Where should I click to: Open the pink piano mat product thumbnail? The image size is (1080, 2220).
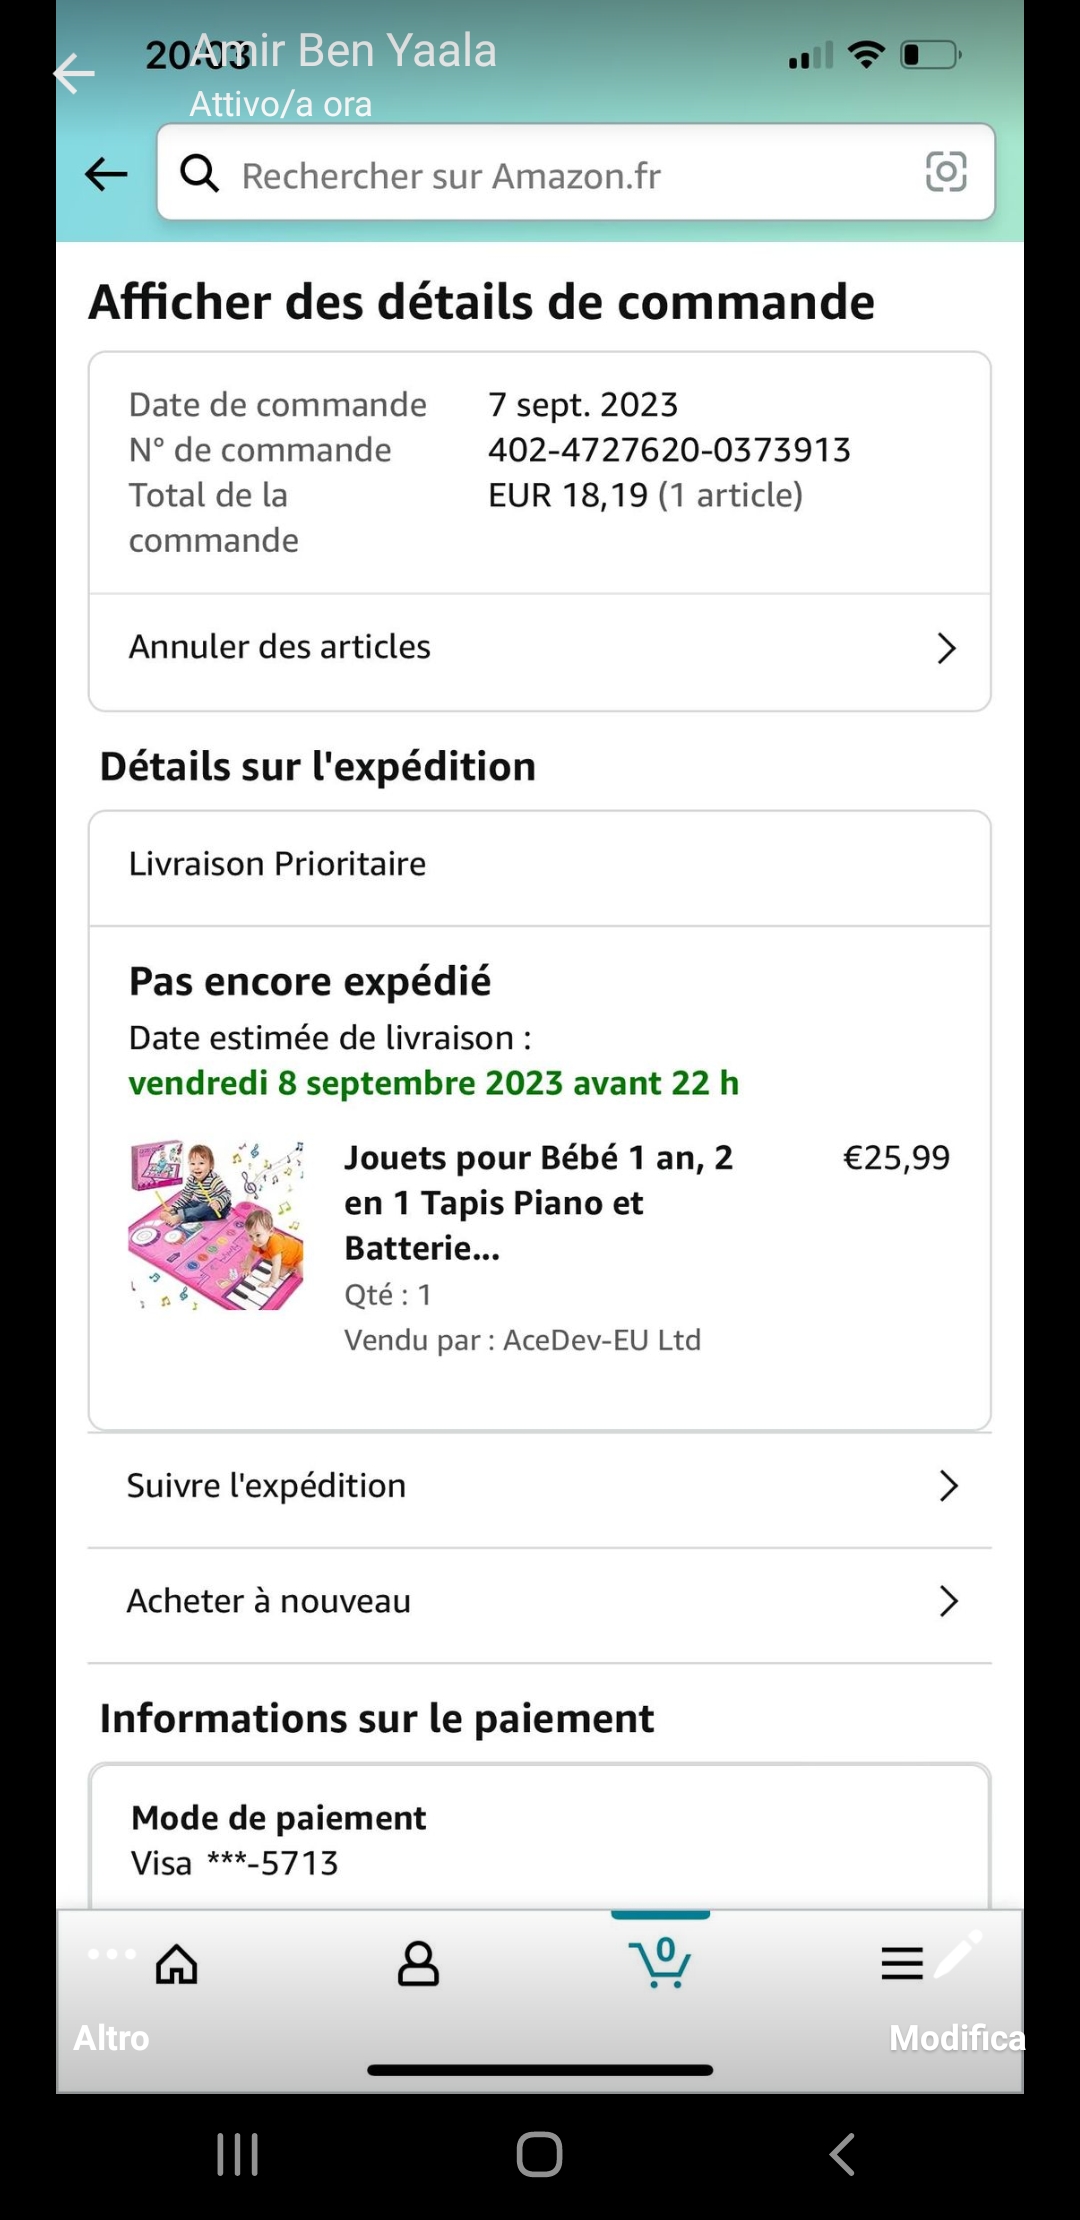[x=216, y=1225]
